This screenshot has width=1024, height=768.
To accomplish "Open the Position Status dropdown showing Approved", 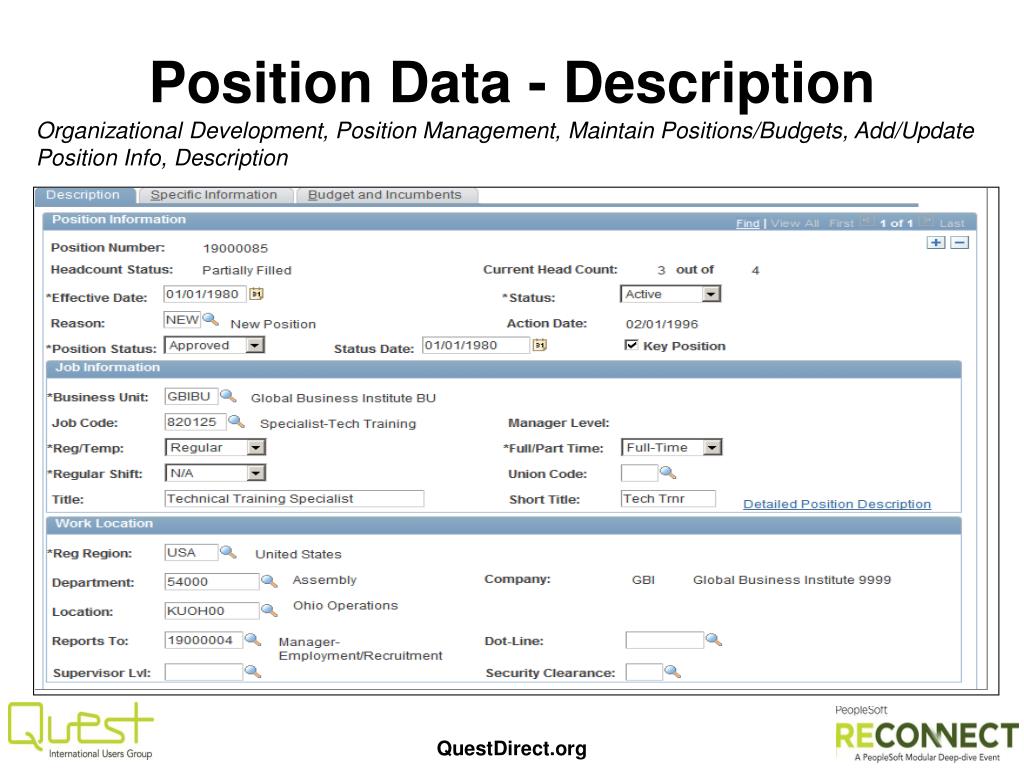I will (214, 345).
